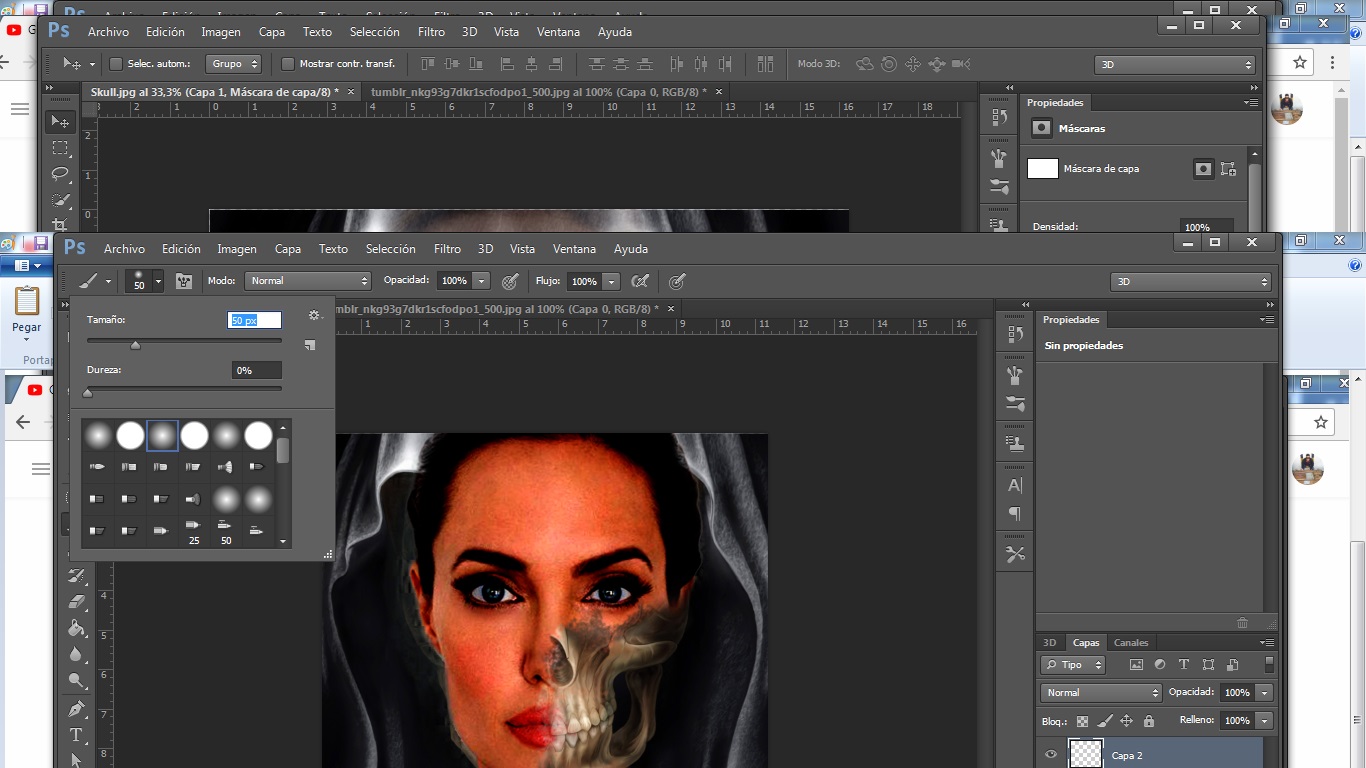The height and width of the screenshot is (768, 1366).
Task: Add vector mask in back Properties panel
Action: [x=1228, y=169]
